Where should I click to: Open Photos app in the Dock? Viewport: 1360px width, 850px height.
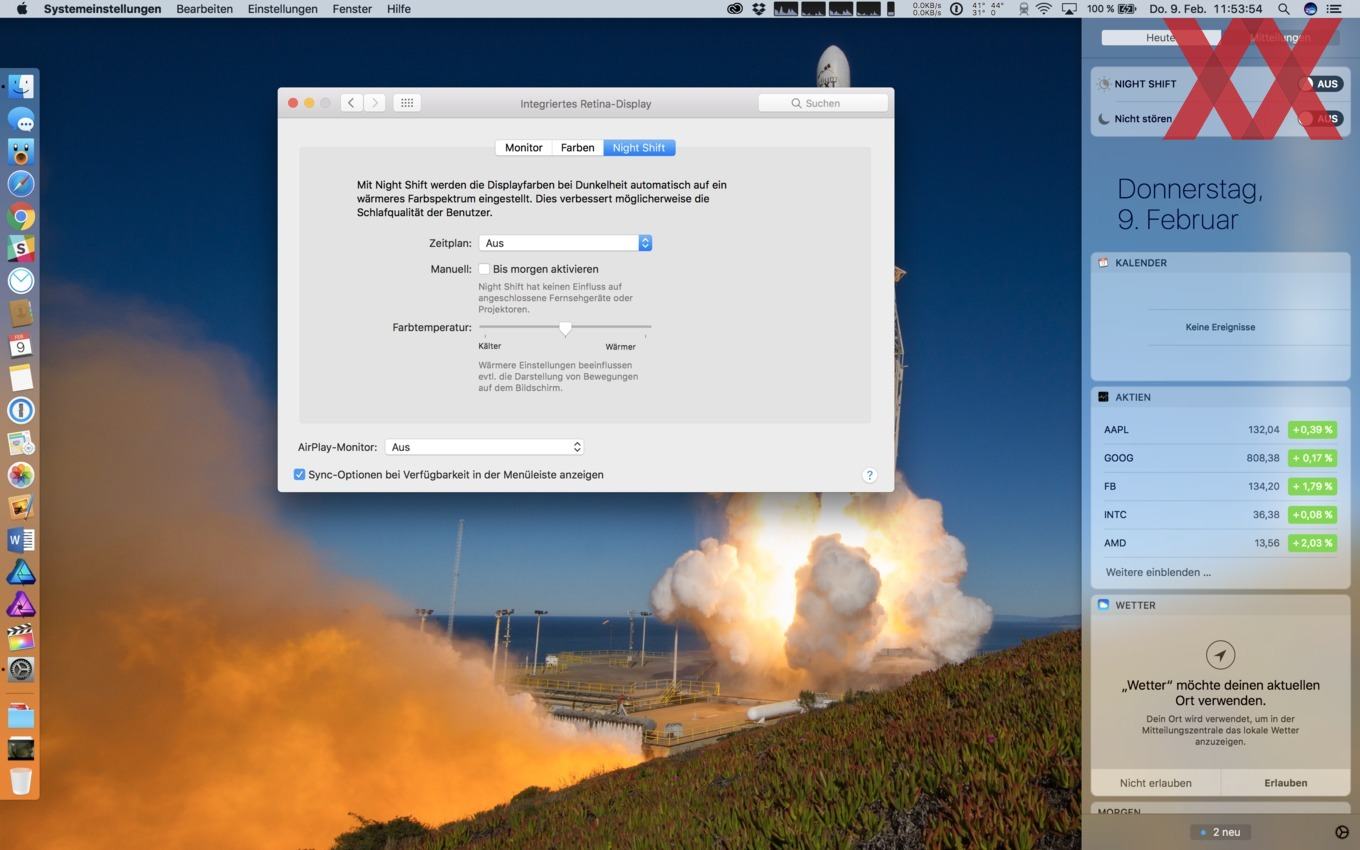[x=21, y=475]
